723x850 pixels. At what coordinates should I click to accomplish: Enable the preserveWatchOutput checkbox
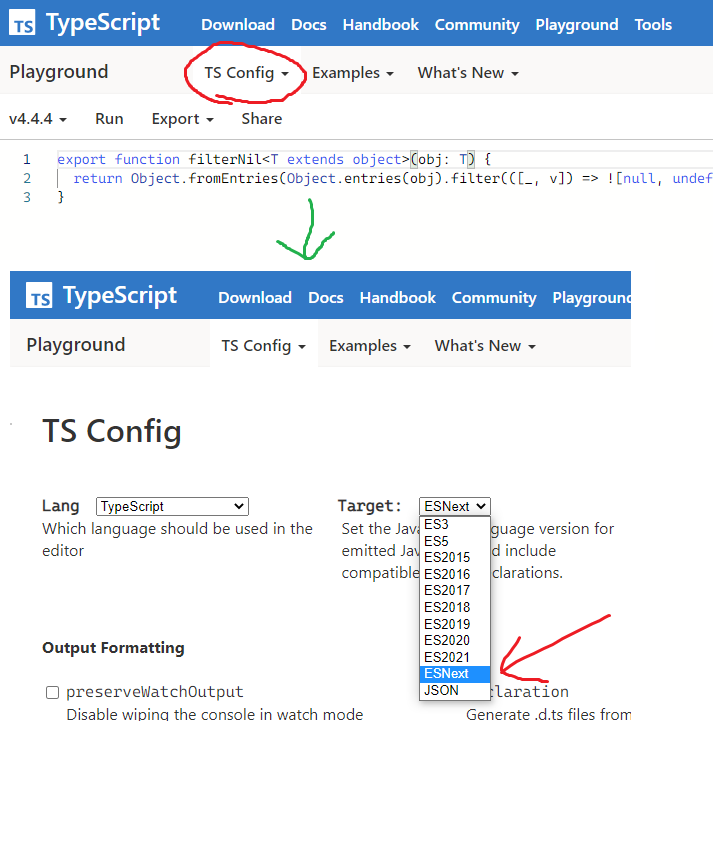[x=53, y=692]
